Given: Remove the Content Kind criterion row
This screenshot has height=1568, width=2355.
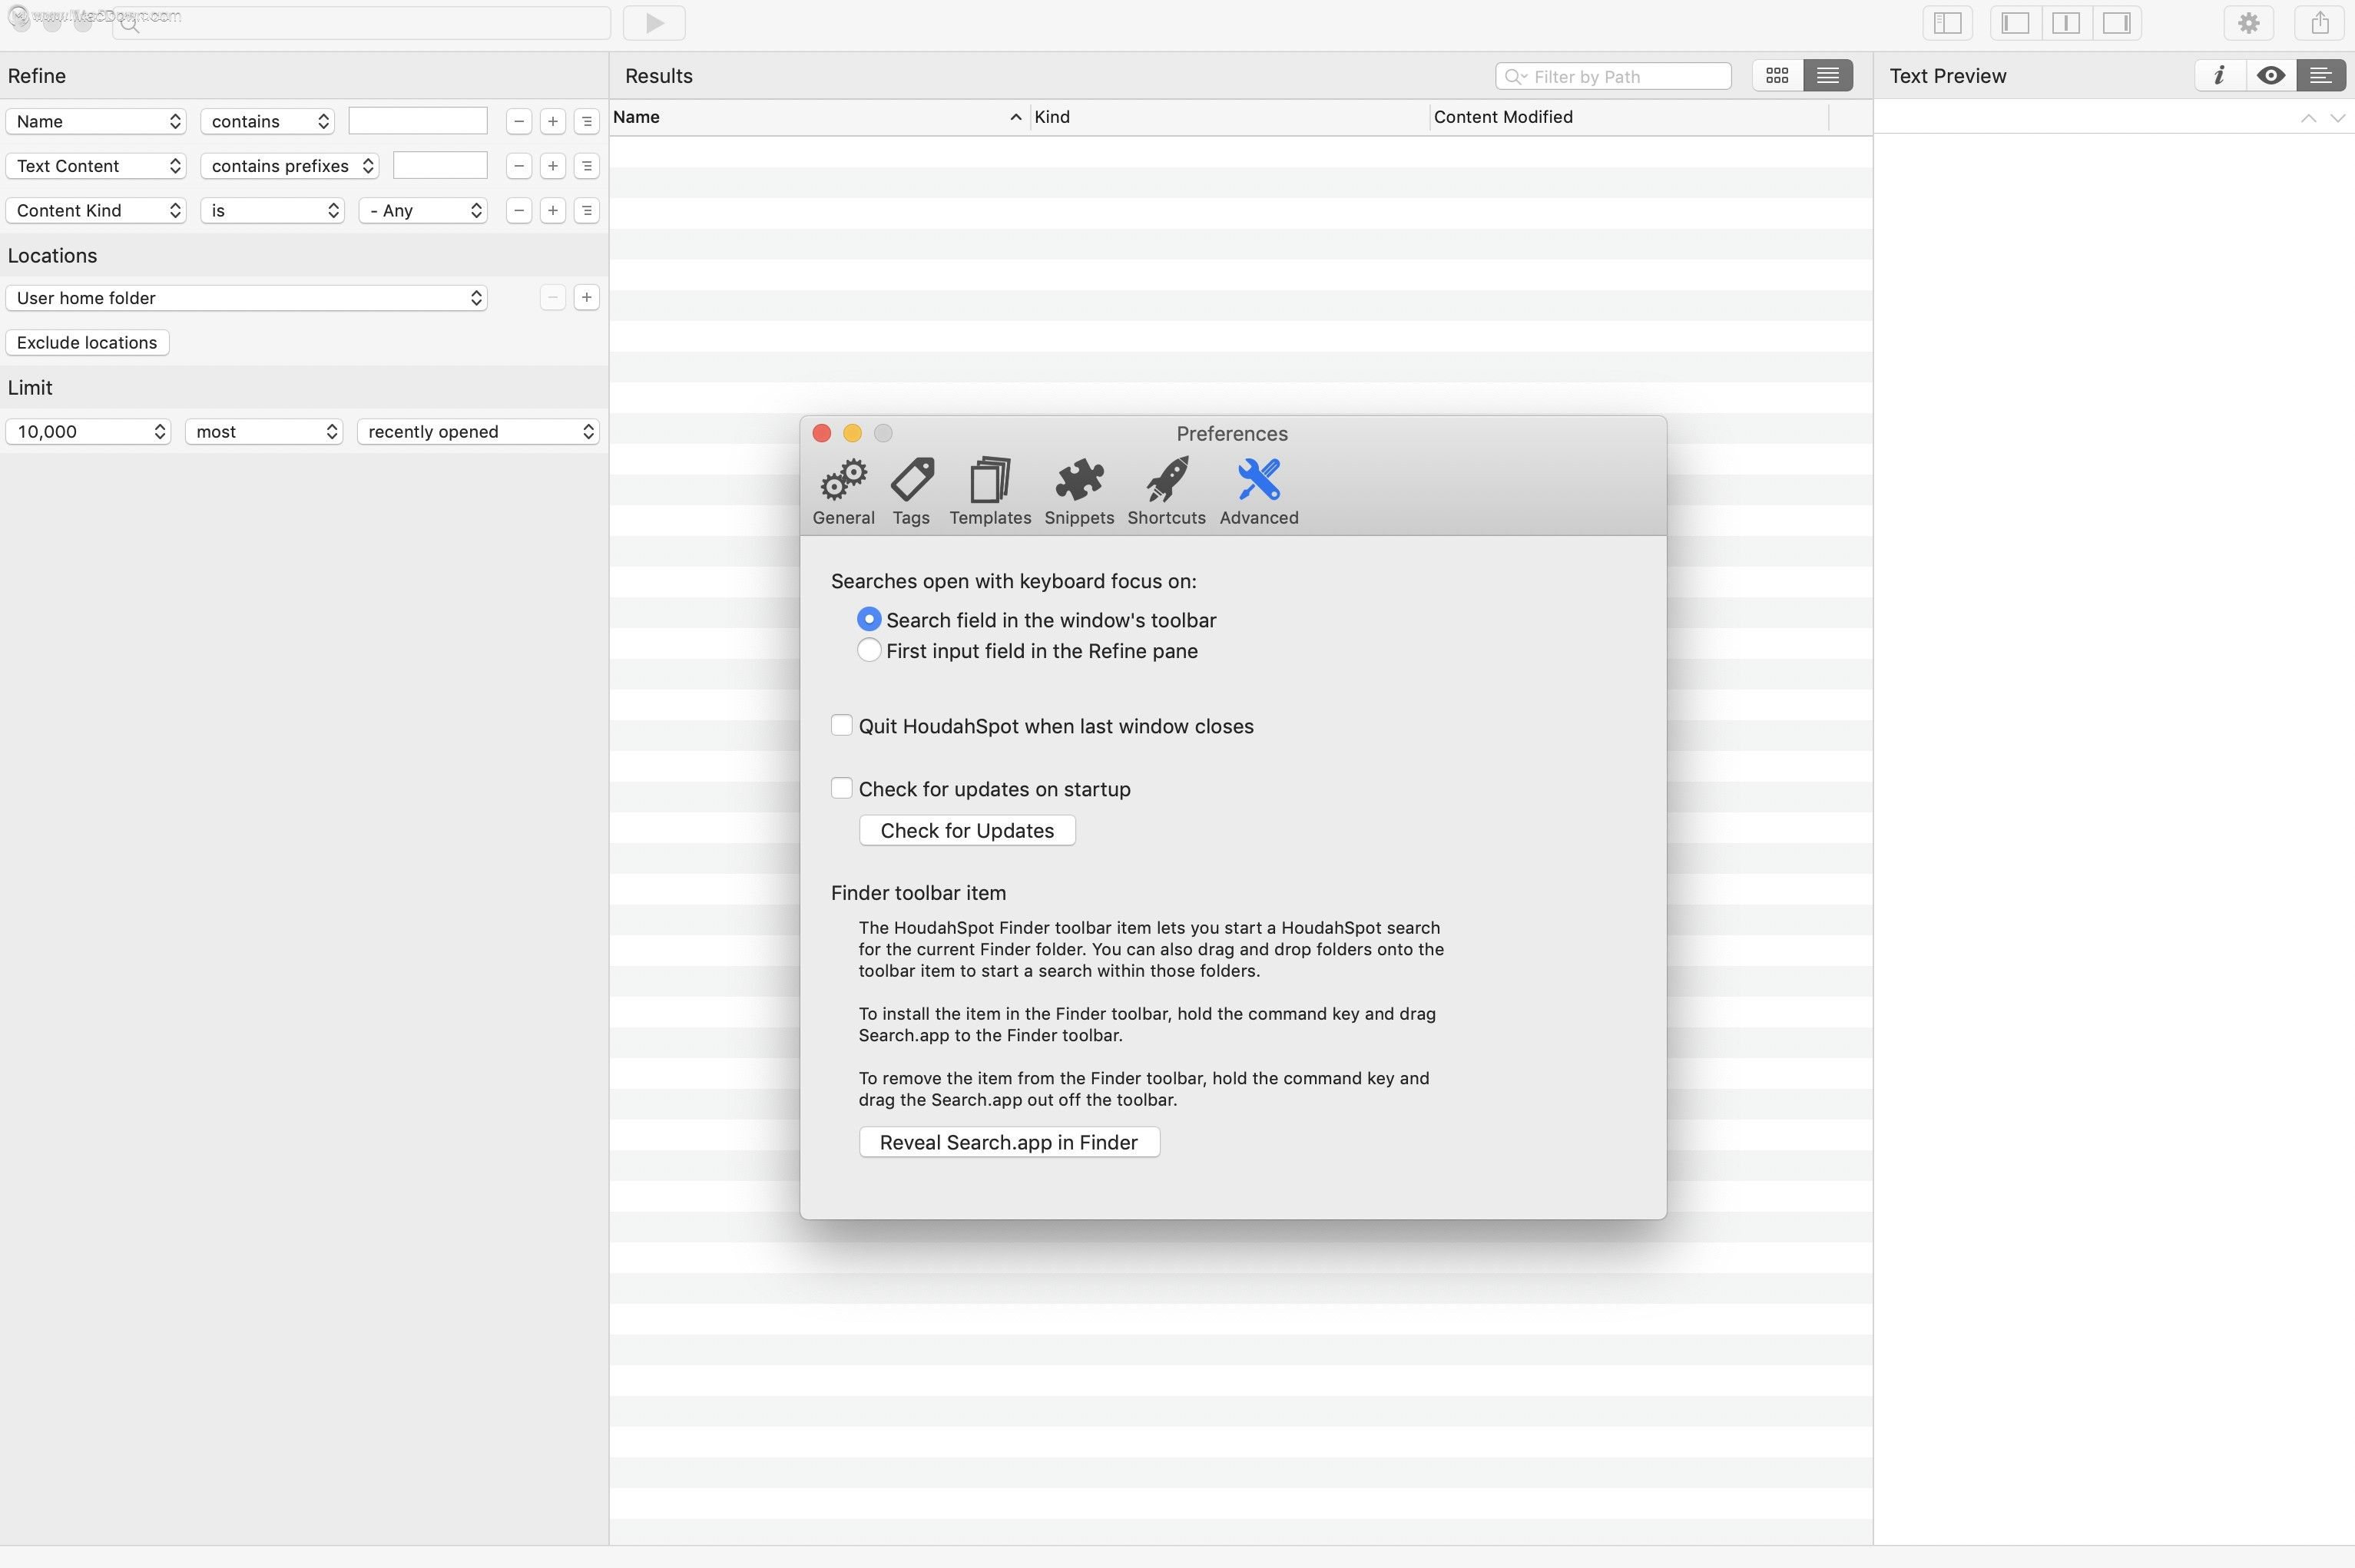Looking at the screenshot, I should point(518,210).
